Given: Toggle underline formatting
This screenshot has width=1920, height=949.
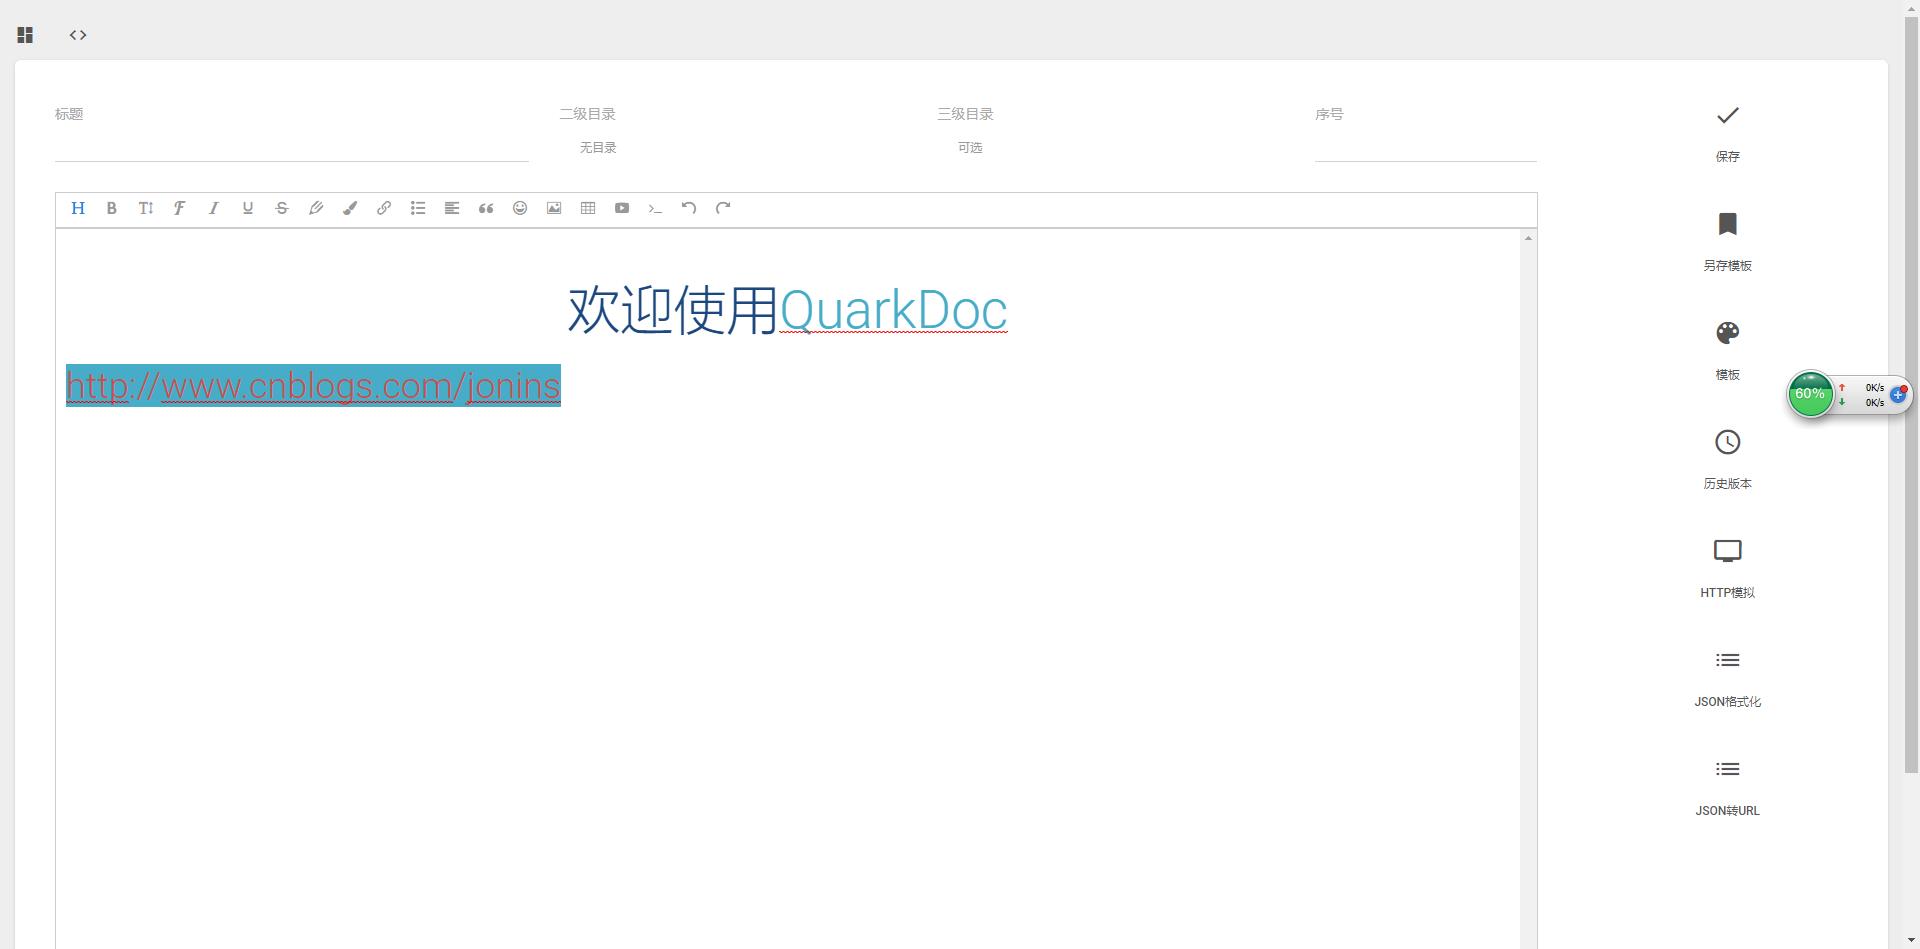Looking at the screenshot, I should pos(248,208).
